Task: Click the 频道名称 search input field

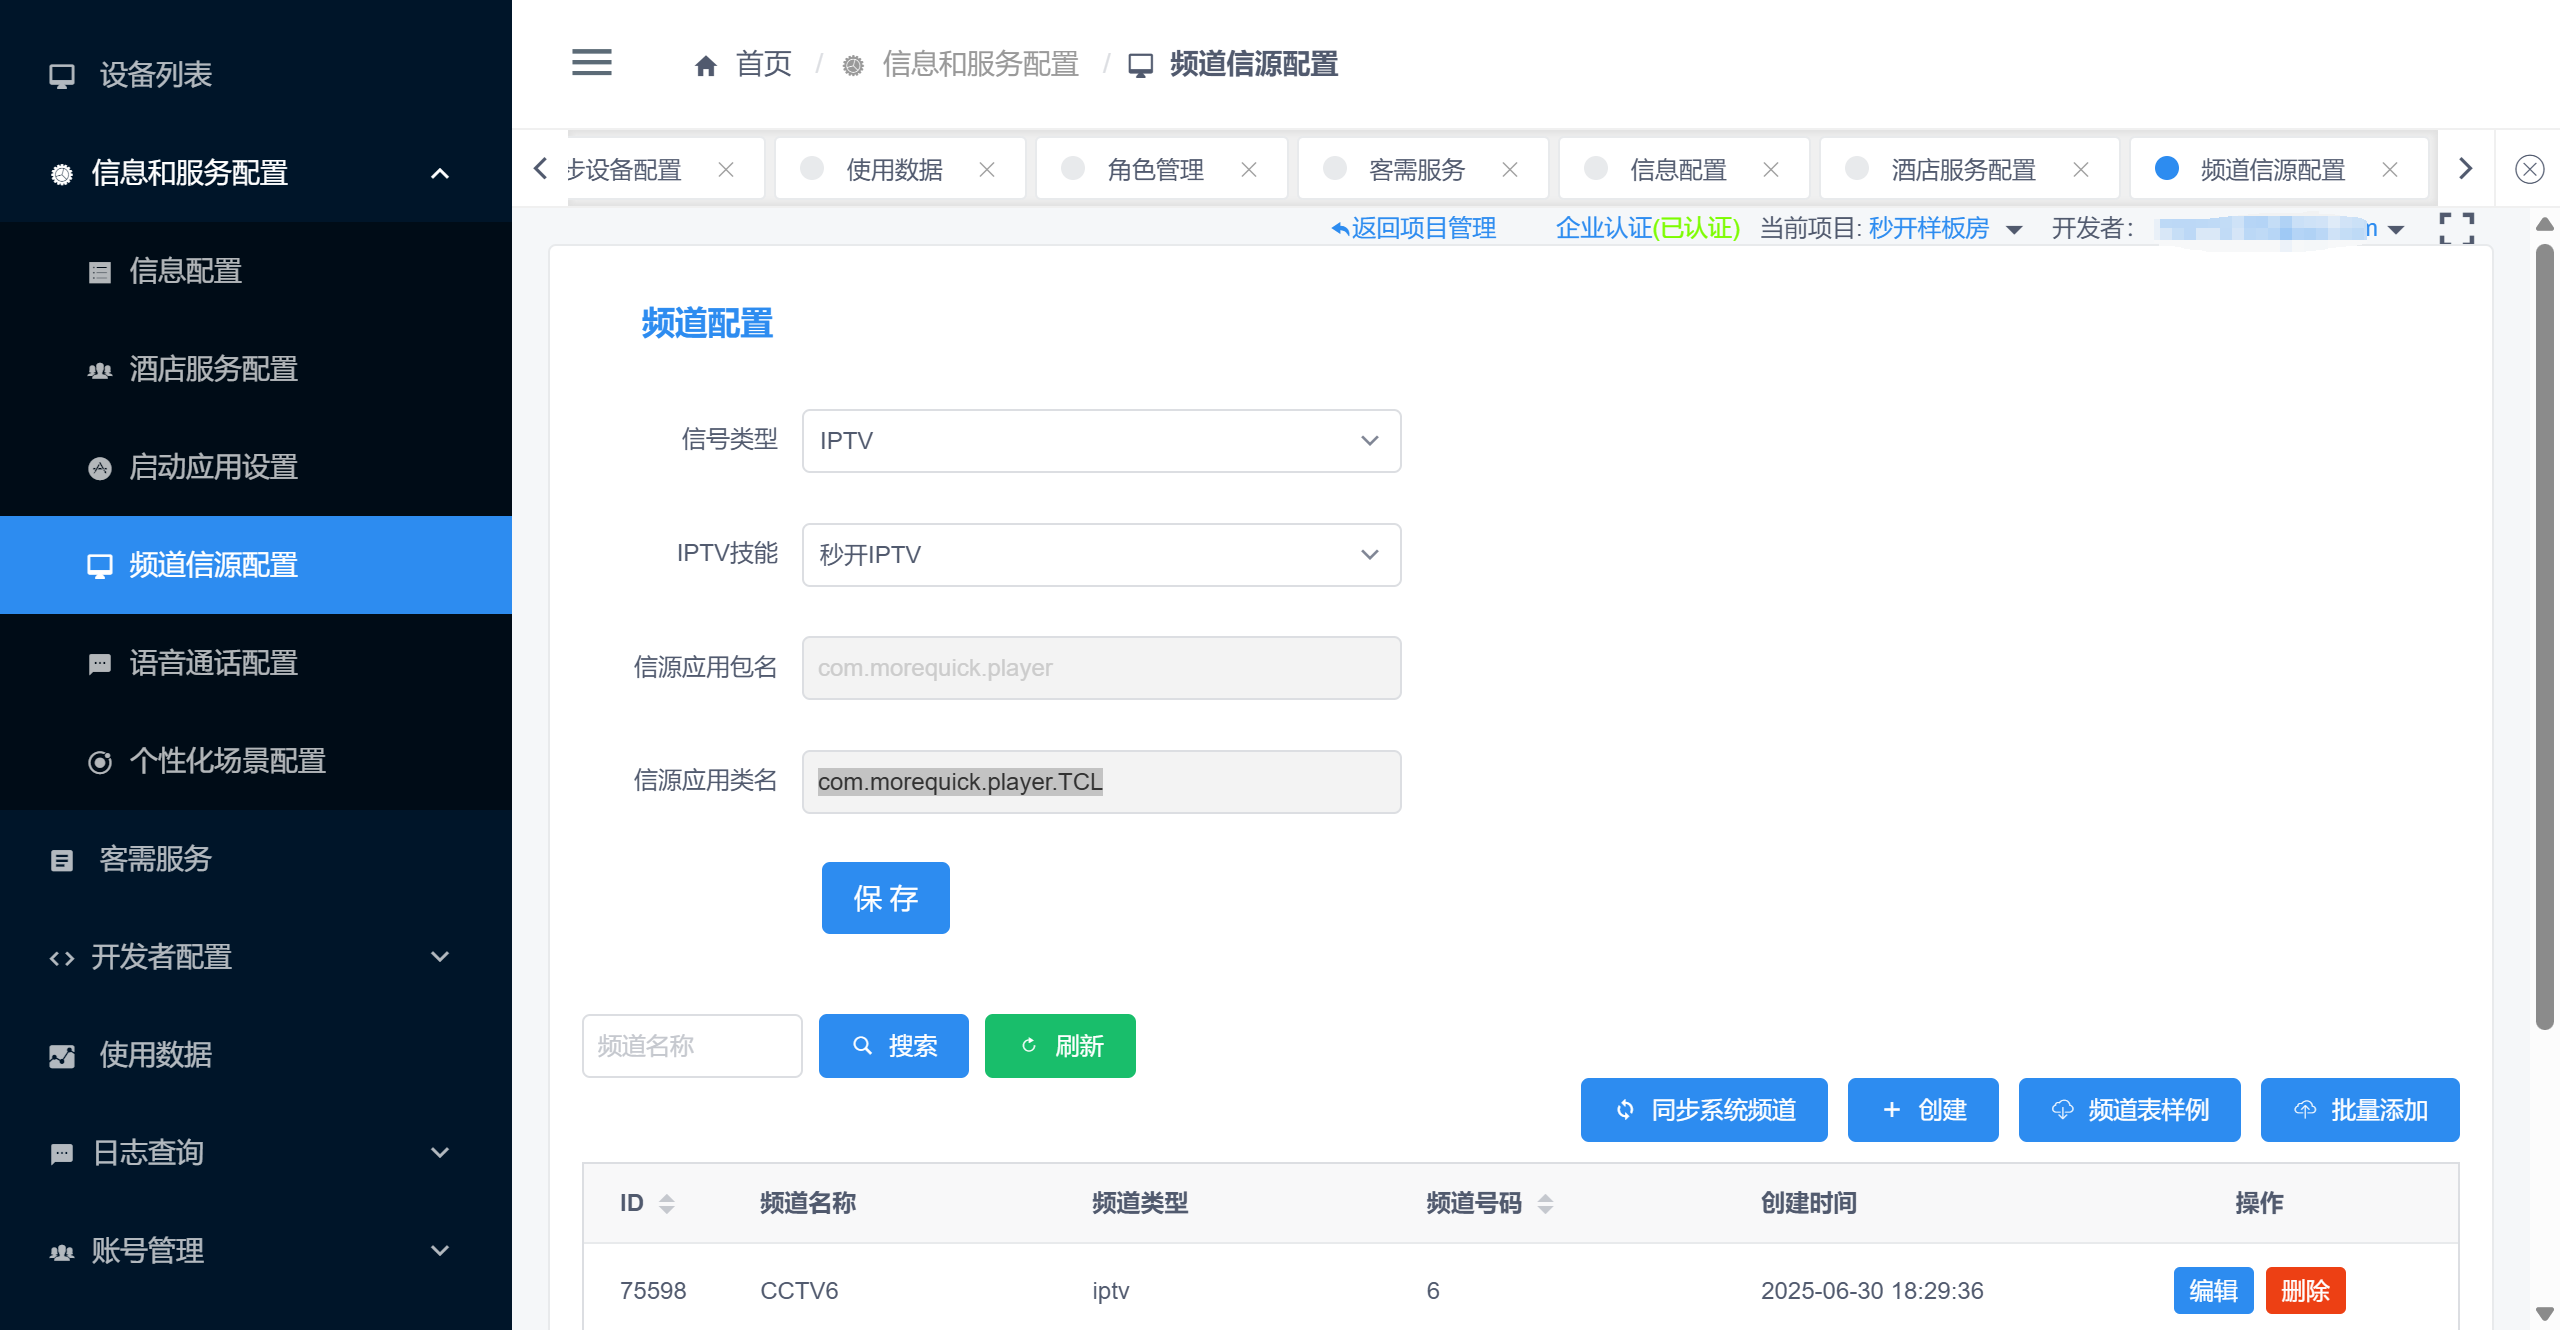Action: (691, 1046)
